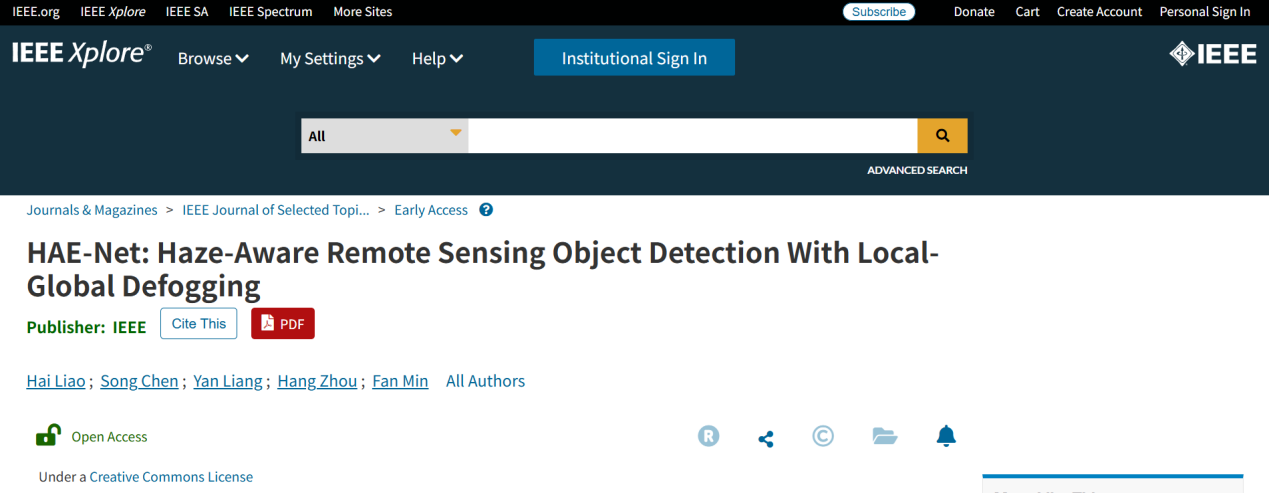Viewport: 1269px width, 493px height.
Task: Open IEEE Spectrum in top bar
Action: pos(270,12)
